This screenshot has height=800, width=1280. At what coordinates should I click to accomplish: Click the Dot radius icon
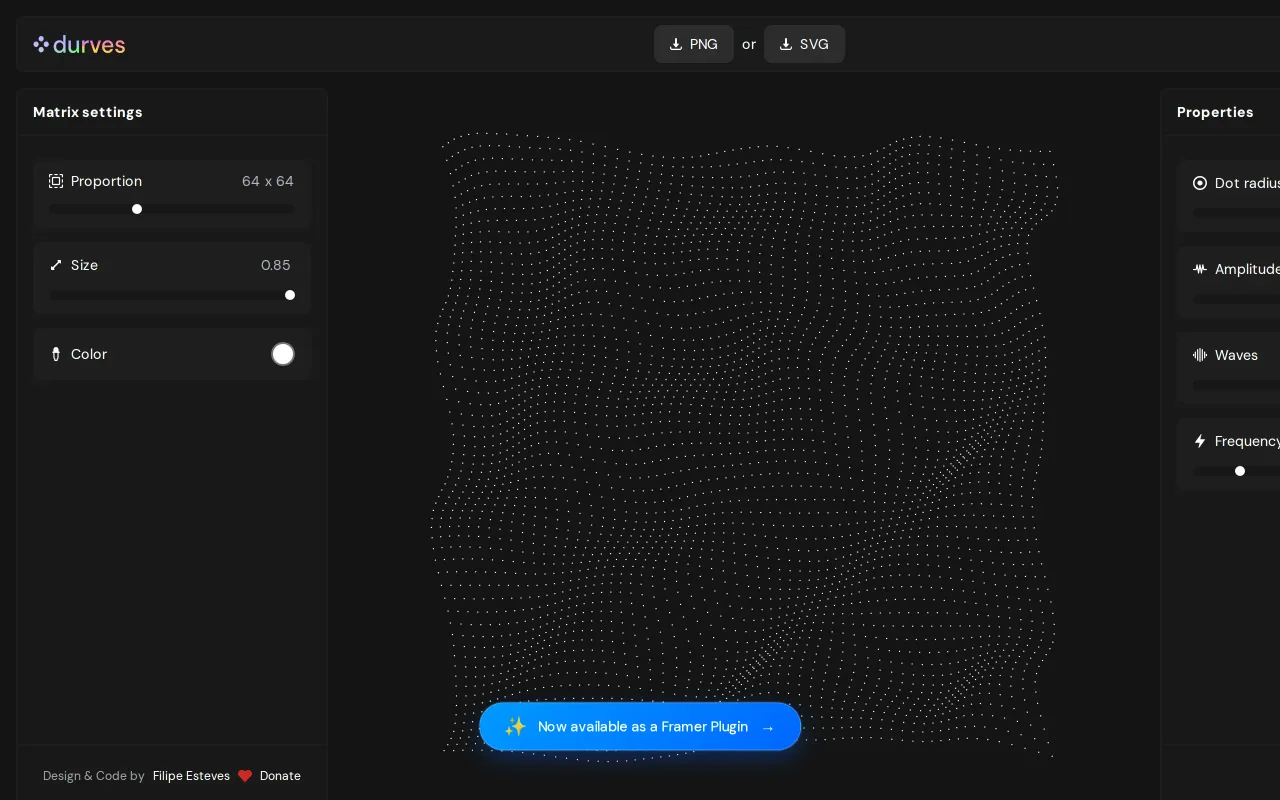pos(1200,183)
